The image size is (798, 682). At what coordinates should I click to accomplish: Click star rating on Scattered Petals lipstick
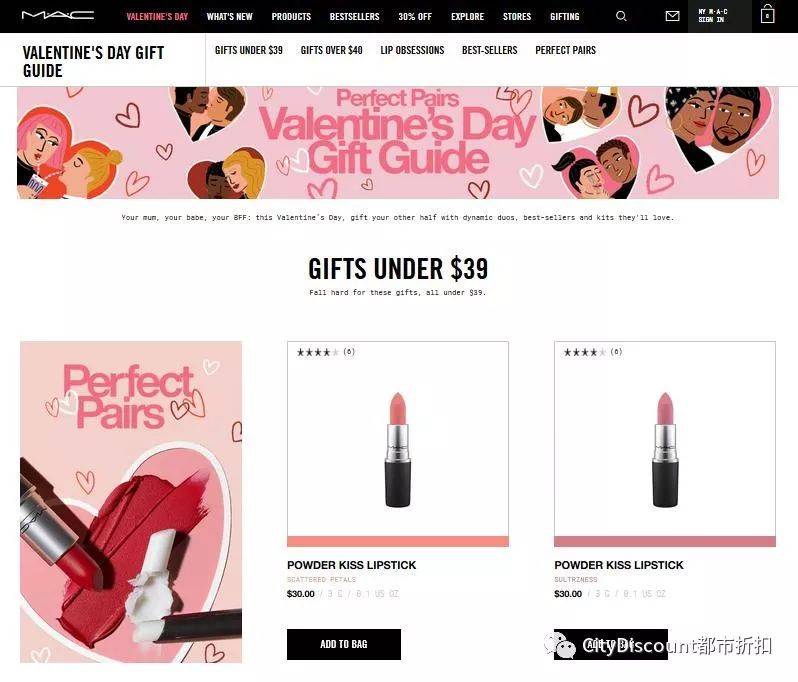[x=317, y=352]
